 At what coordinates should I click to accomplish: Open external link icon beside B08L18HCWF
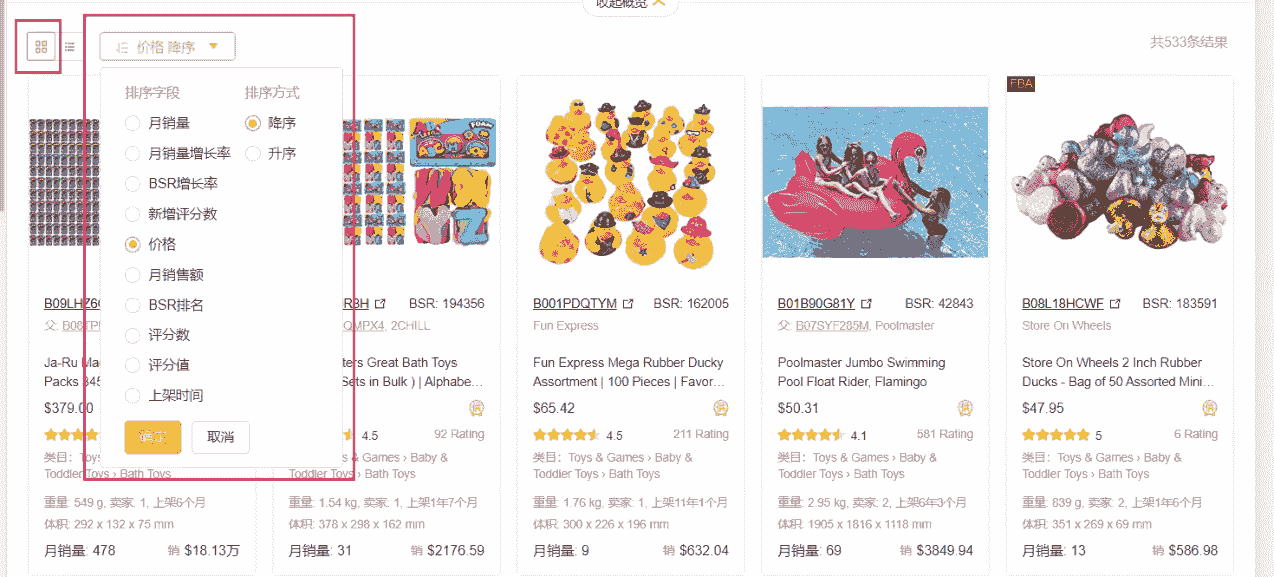point(1115,304)
